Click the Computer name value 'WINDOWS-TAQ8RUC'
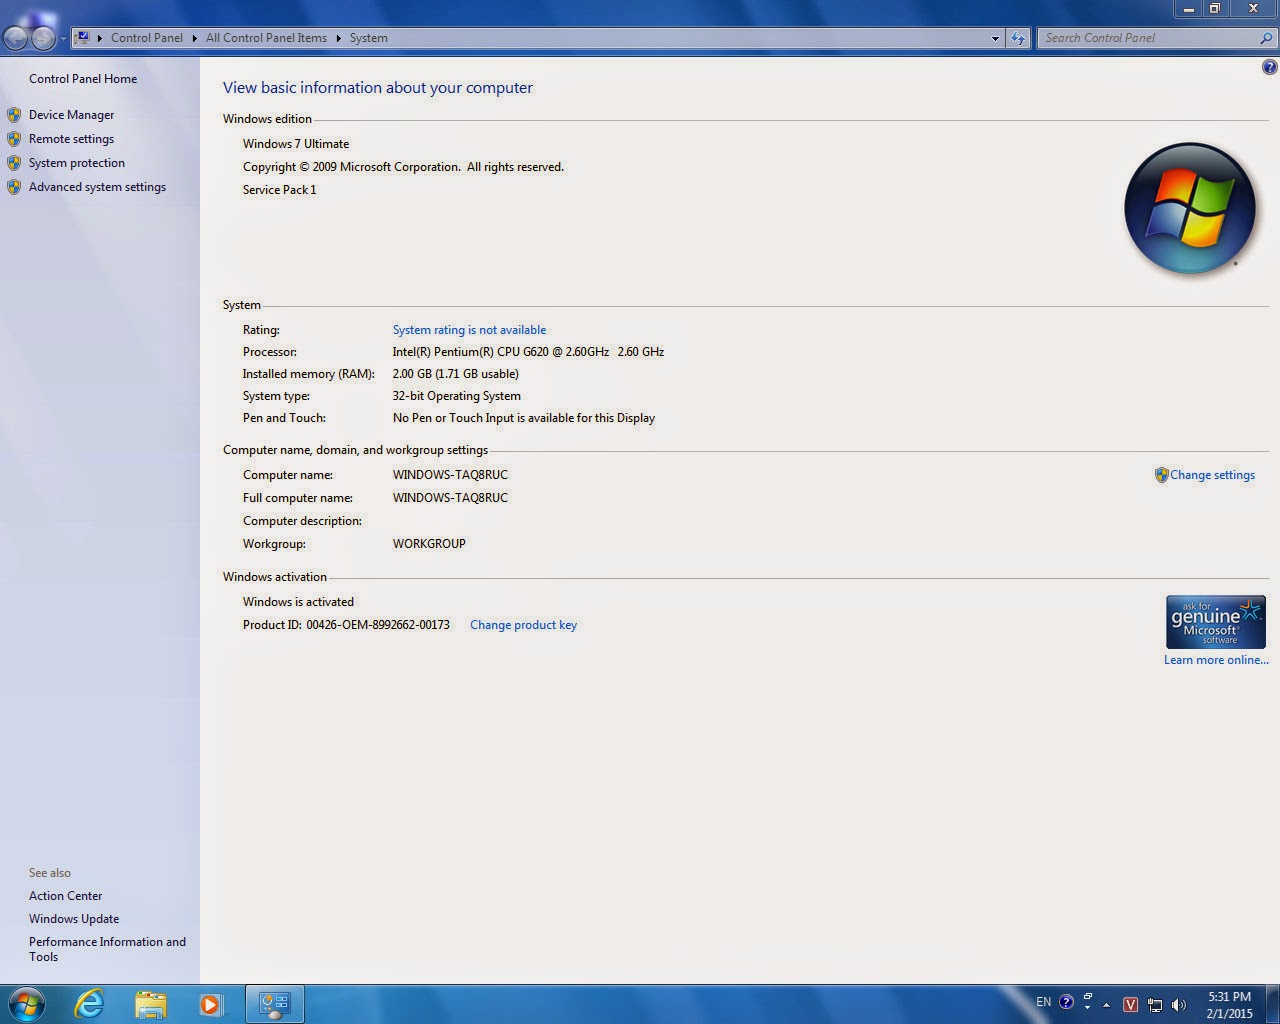Screen dimensions: 1280x1024 click(x=450, y=475)
